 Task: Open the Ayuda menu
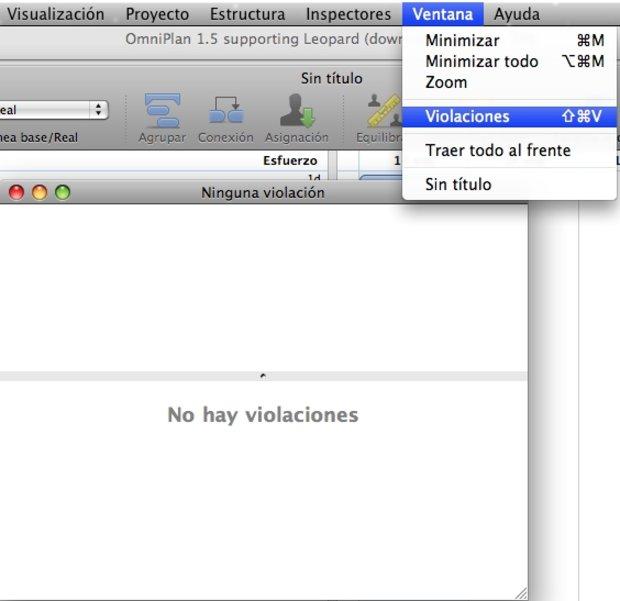tap(516, 14)
